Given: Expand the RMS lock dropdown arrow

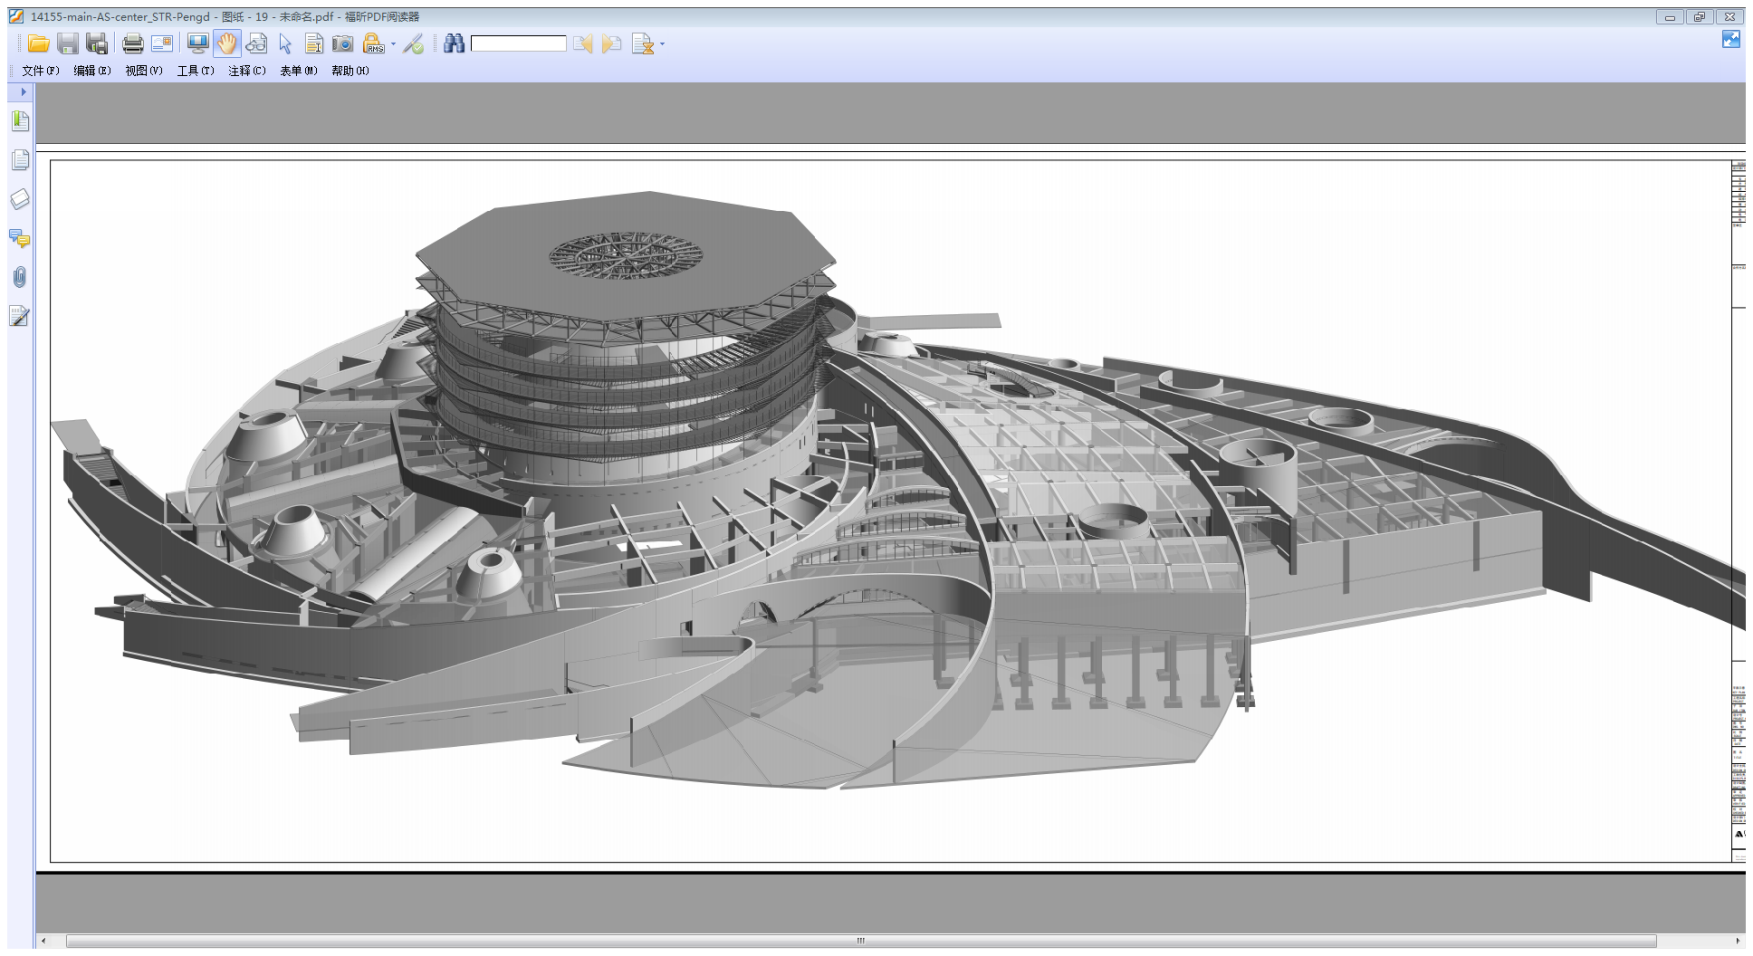Looking at the screenshot, I should tap(393, 44).
